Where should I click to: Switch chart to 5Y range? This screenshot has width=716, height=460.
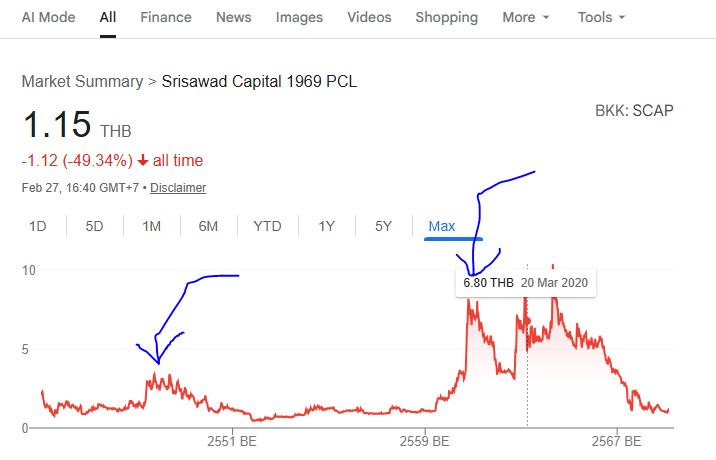tap(383, 226)
